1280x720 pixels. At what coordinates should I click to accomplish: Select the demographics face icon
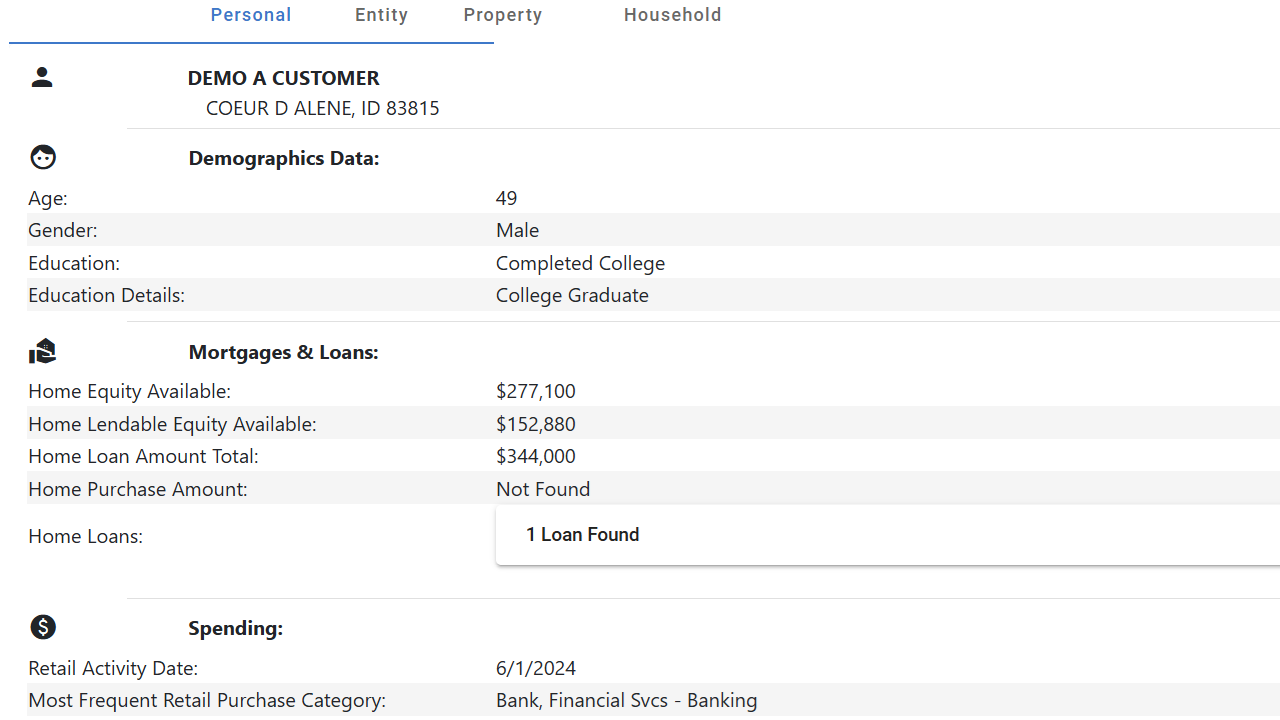[42, 157]
